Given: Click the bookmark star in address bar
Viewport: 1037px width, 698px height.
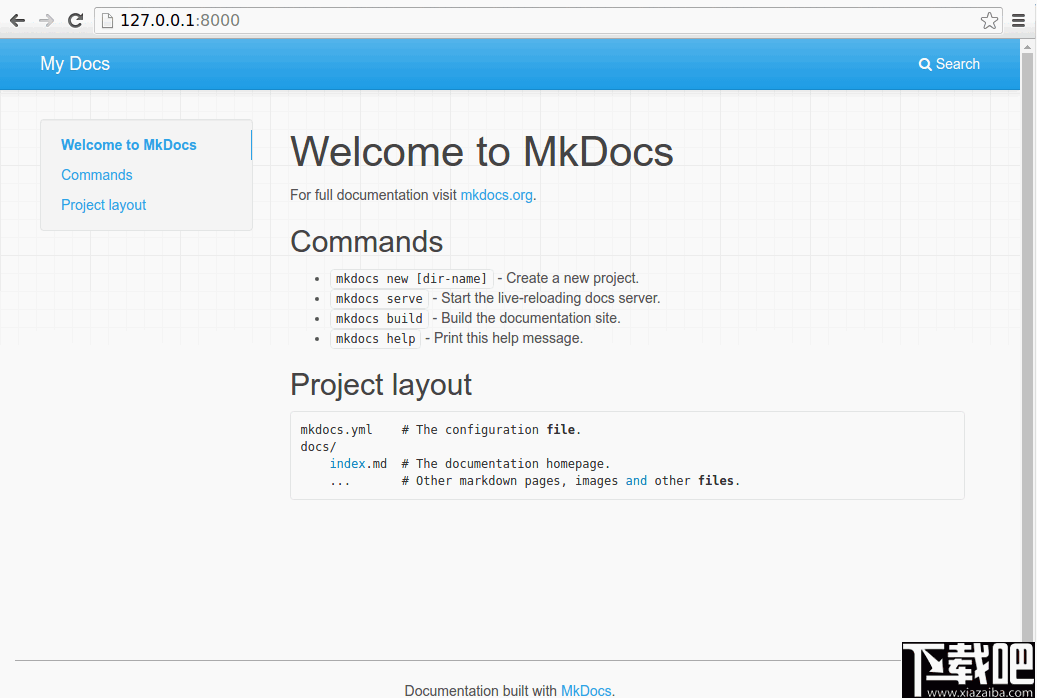Looking at the screenshot, I should [989, 20].
